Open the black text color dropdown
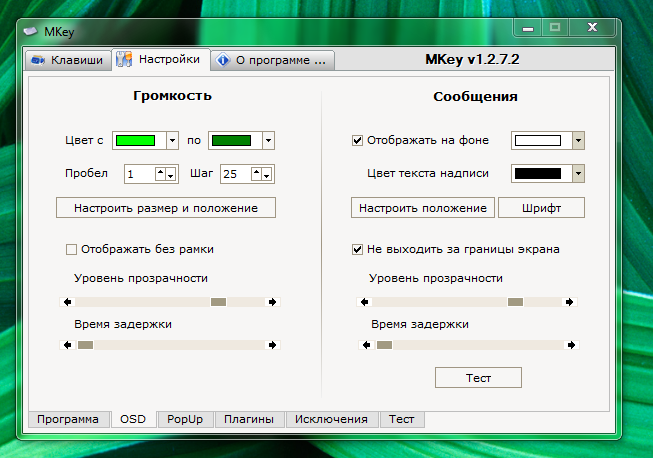Viewport: 653px width, 458px height. 578,173
